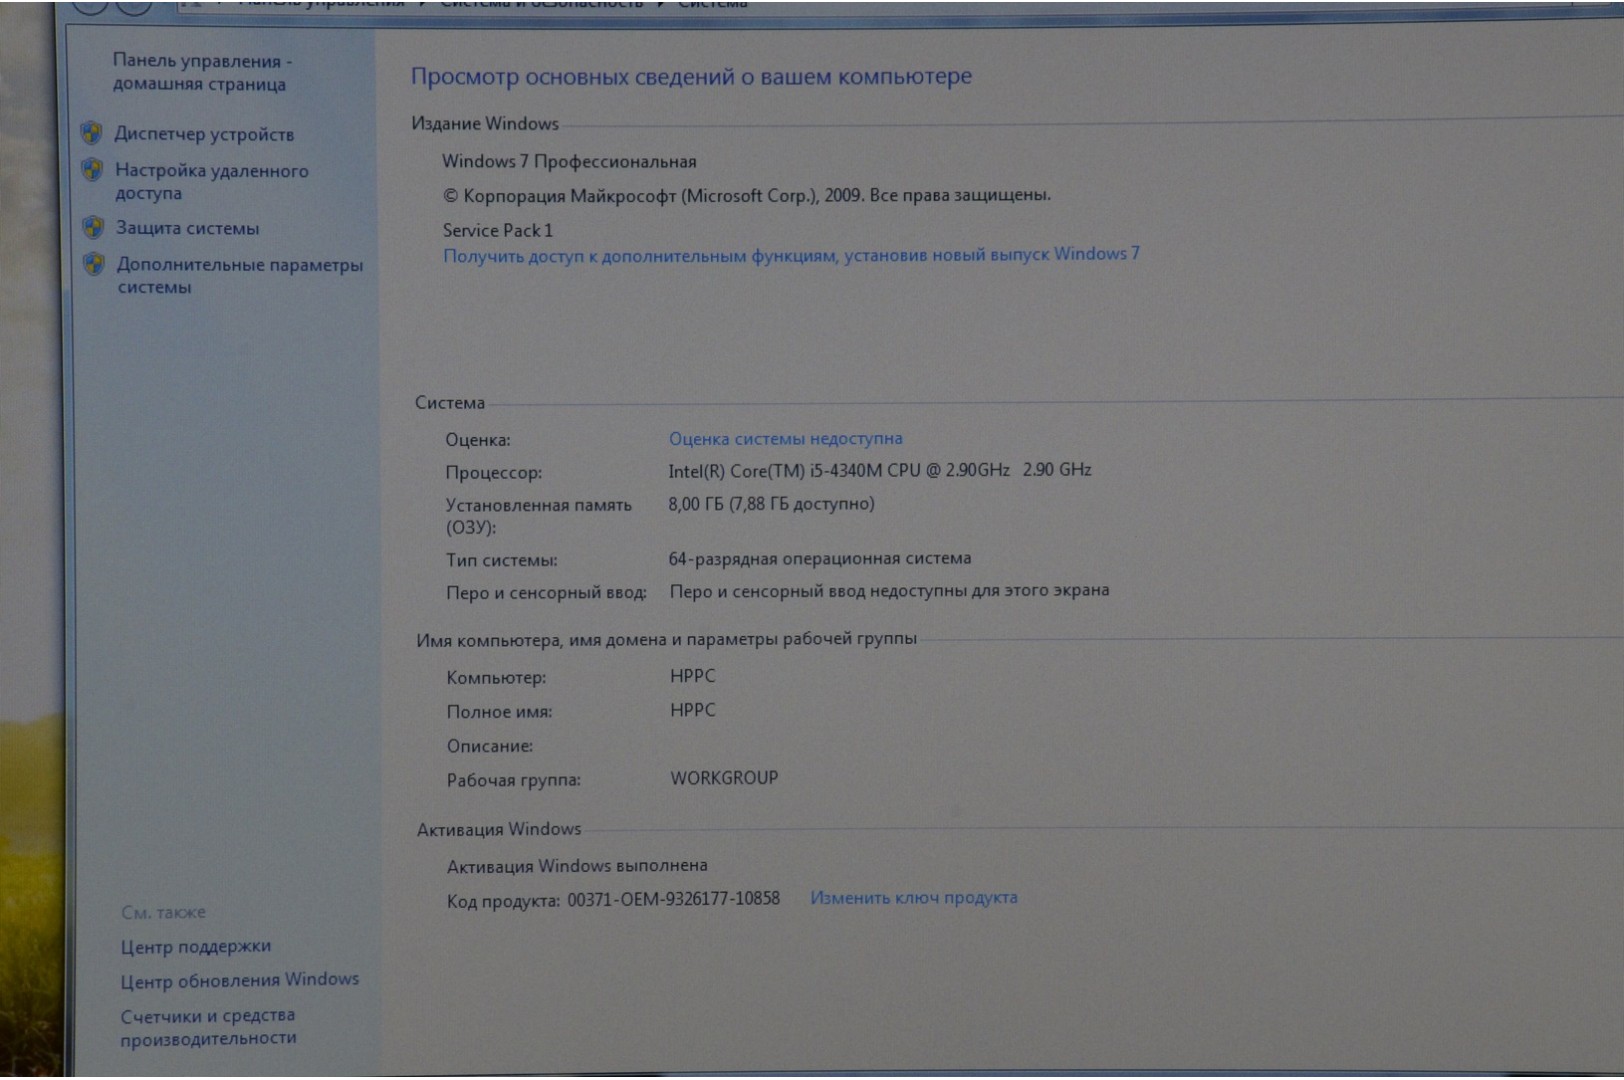Open Центр поддержки in See also section

pos(196,946)
